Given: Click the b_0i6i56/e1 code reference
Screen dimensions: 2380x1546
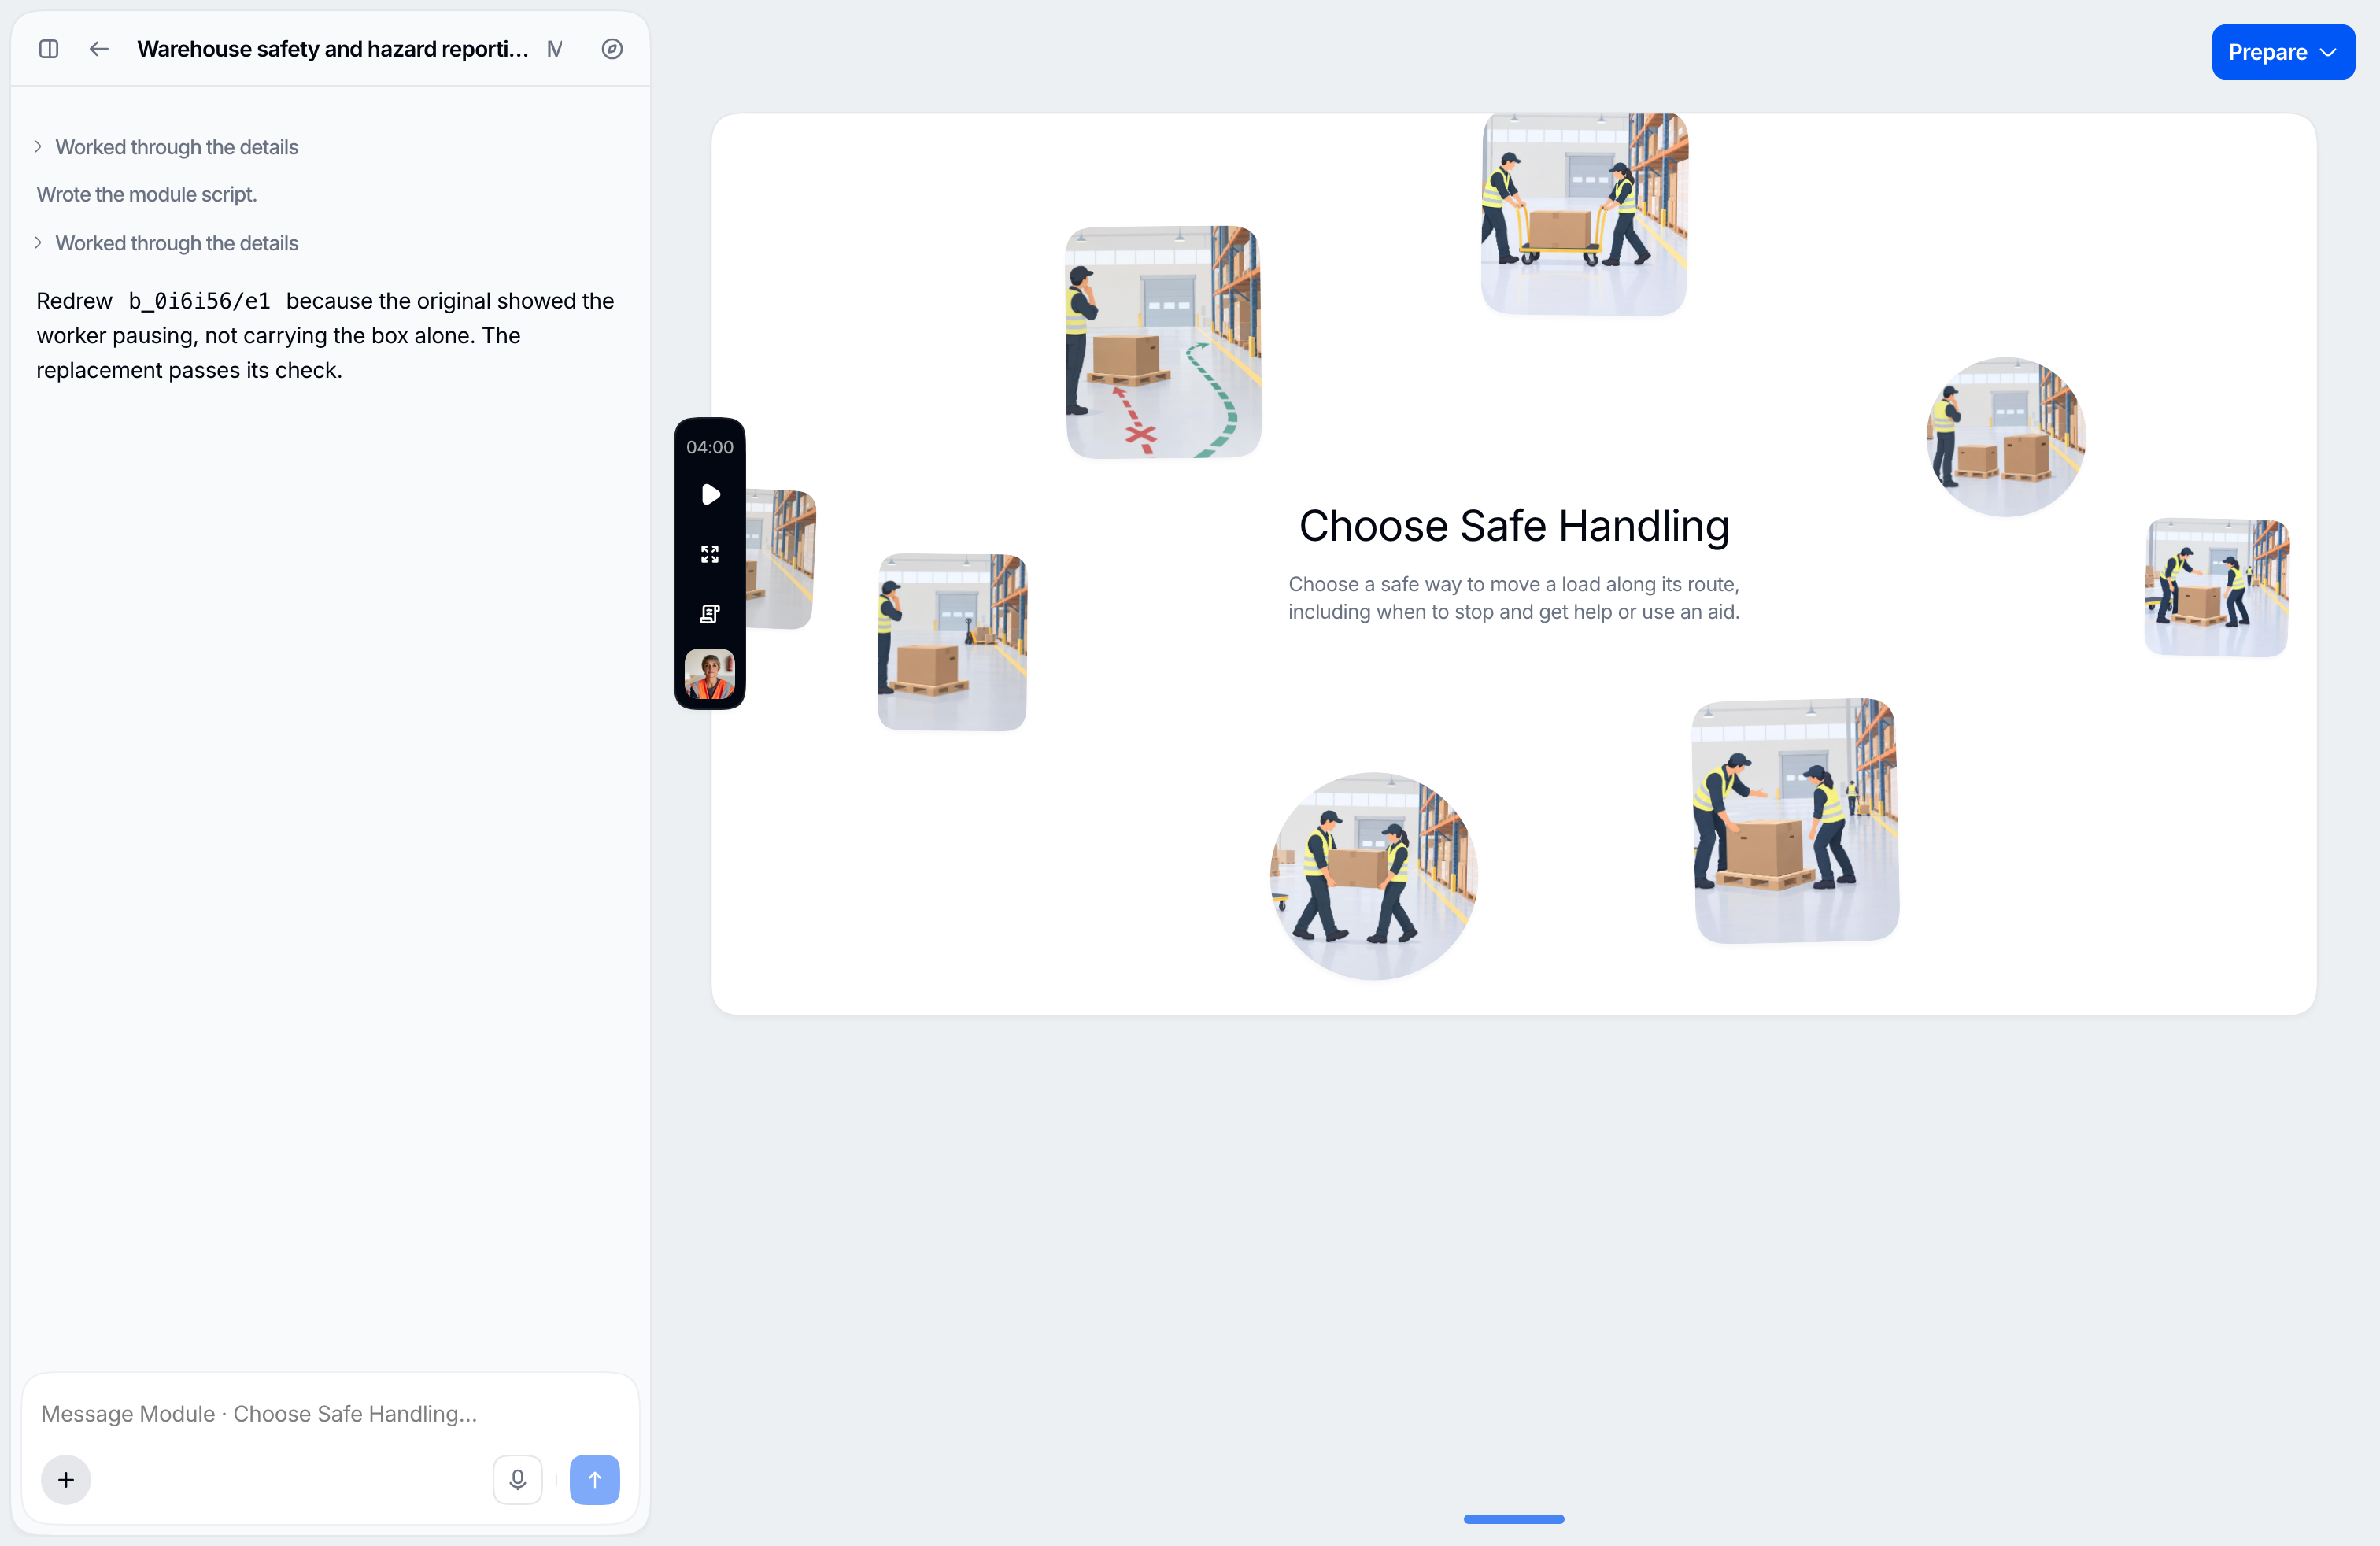Looking at the screenshot, I should point(199,301).
